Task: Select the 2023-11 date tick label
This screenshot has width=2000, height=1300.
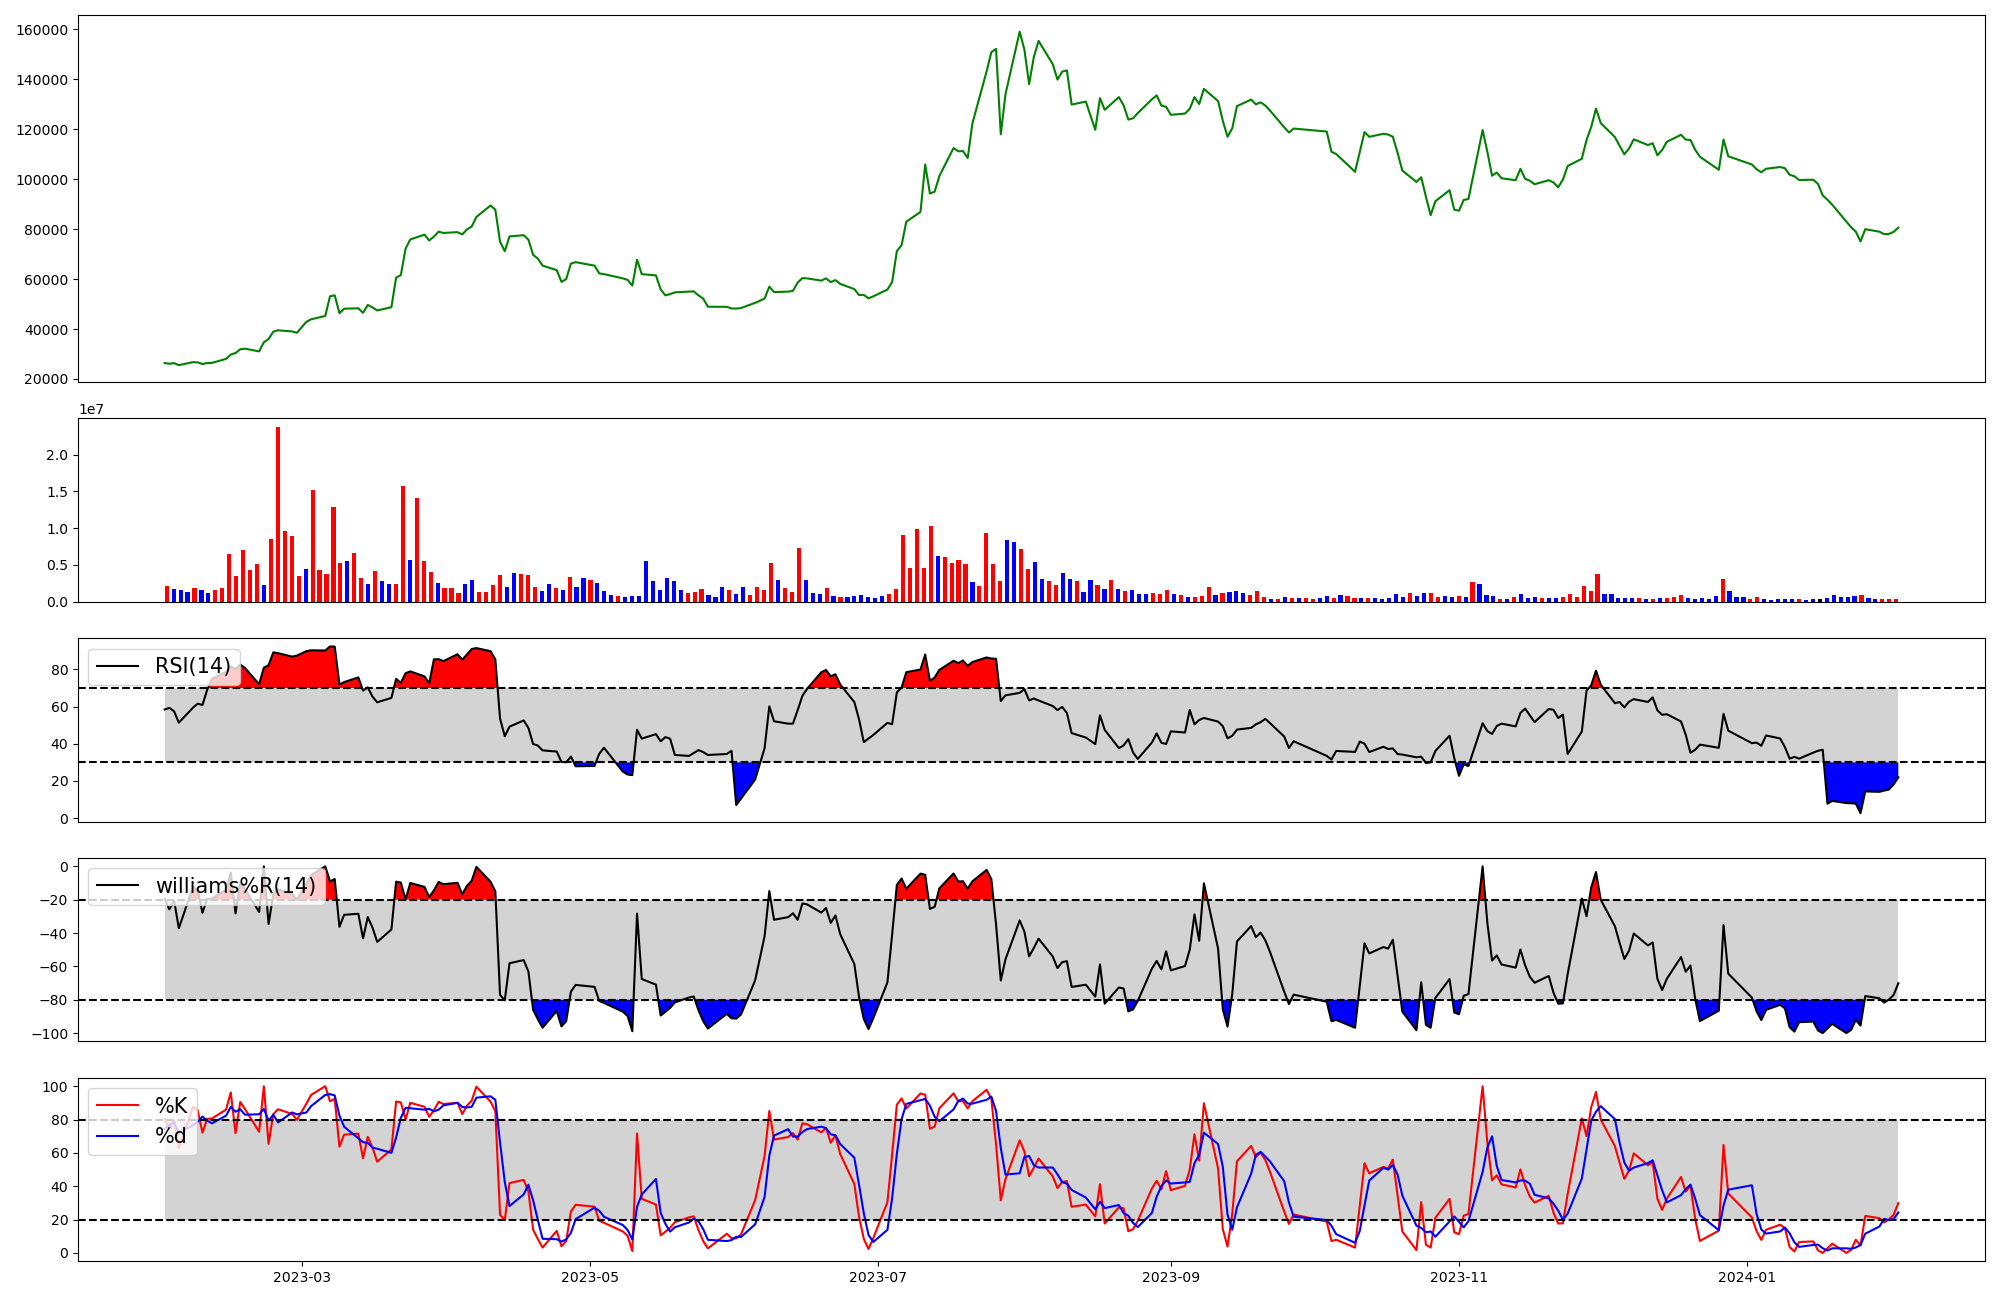Action: click(x=1459, y=1277)
